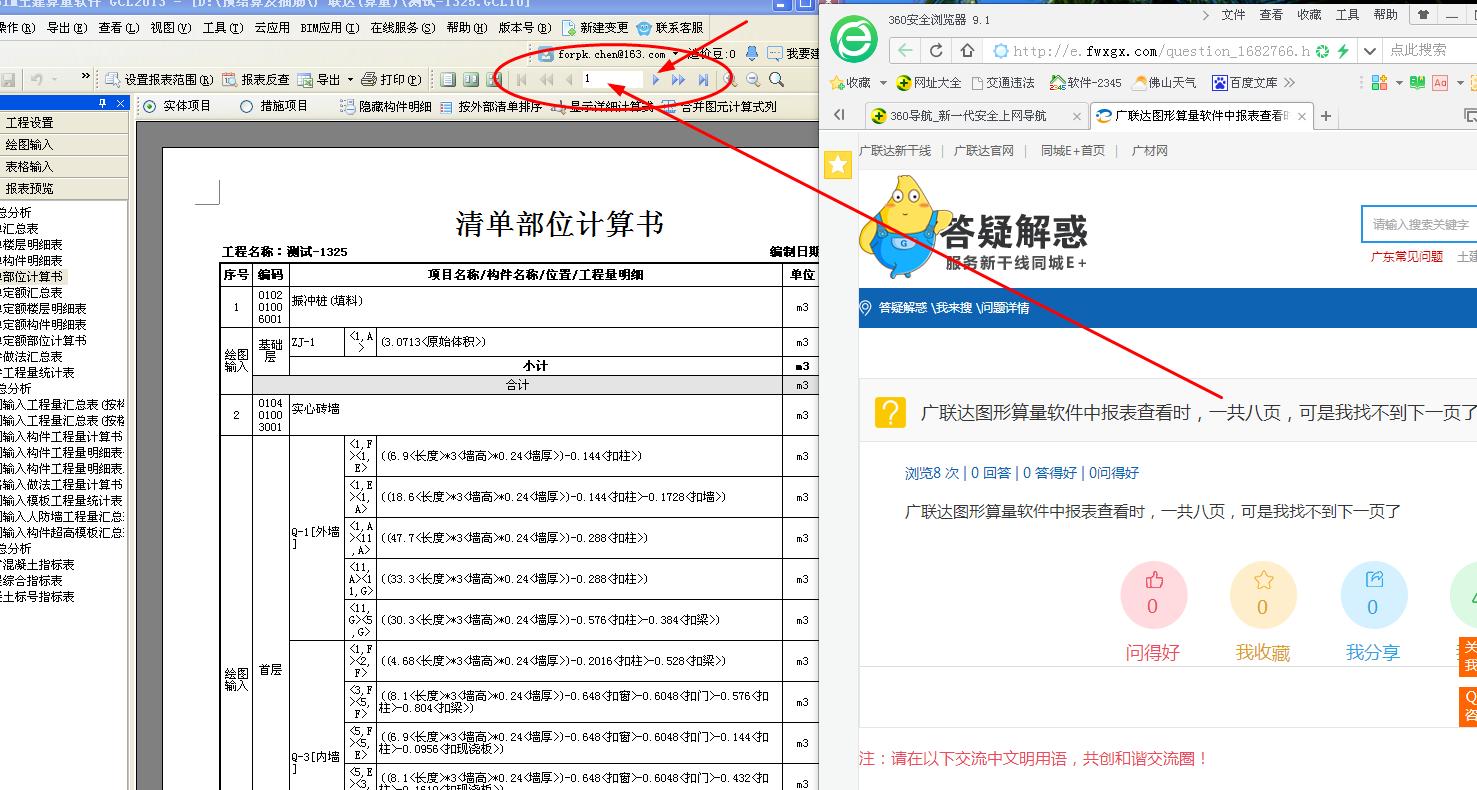
Task: Click 我收藏 star circle
Action: pyautogui.click(x=1263, y=596)
